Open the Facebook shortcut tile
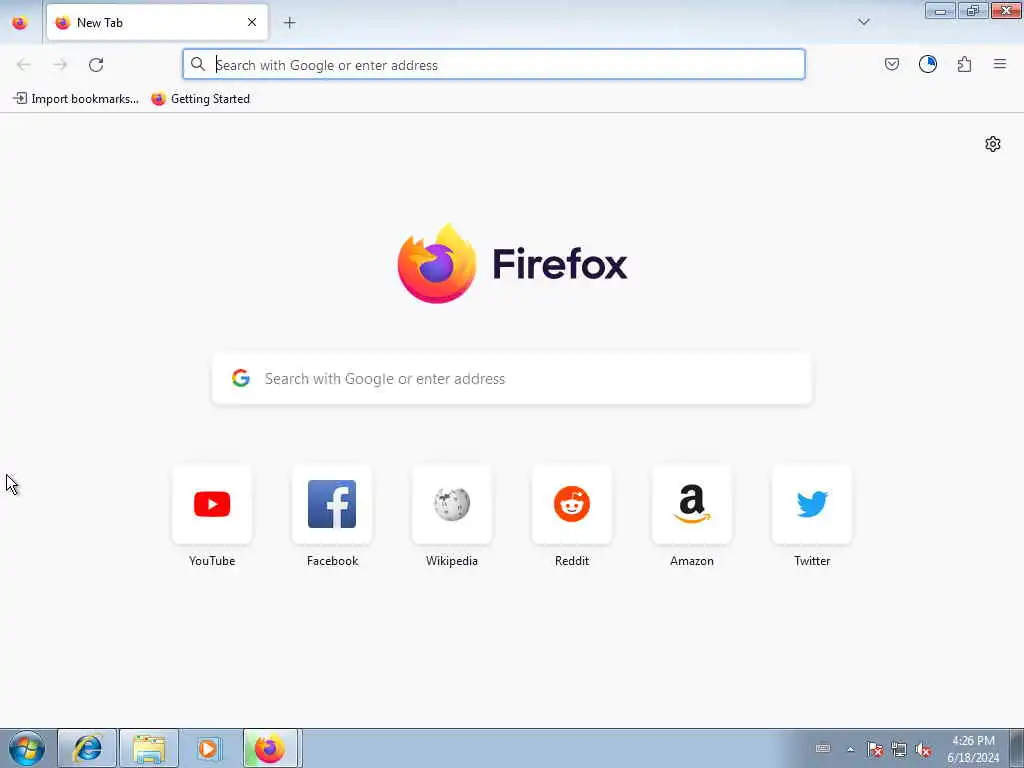1024x768 pixels. (x=332, y=504)
